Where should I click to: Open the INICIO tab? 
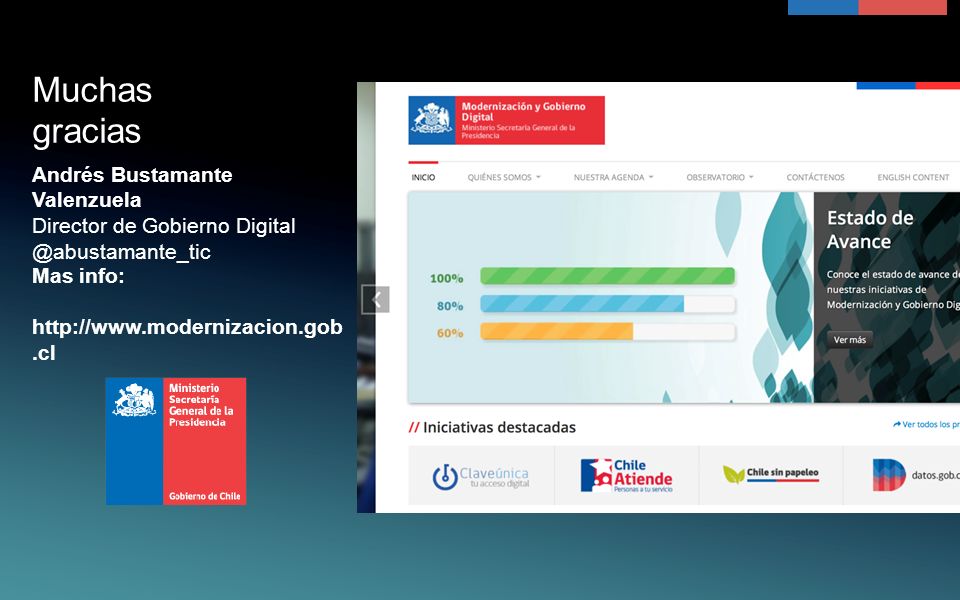[423, 178]
